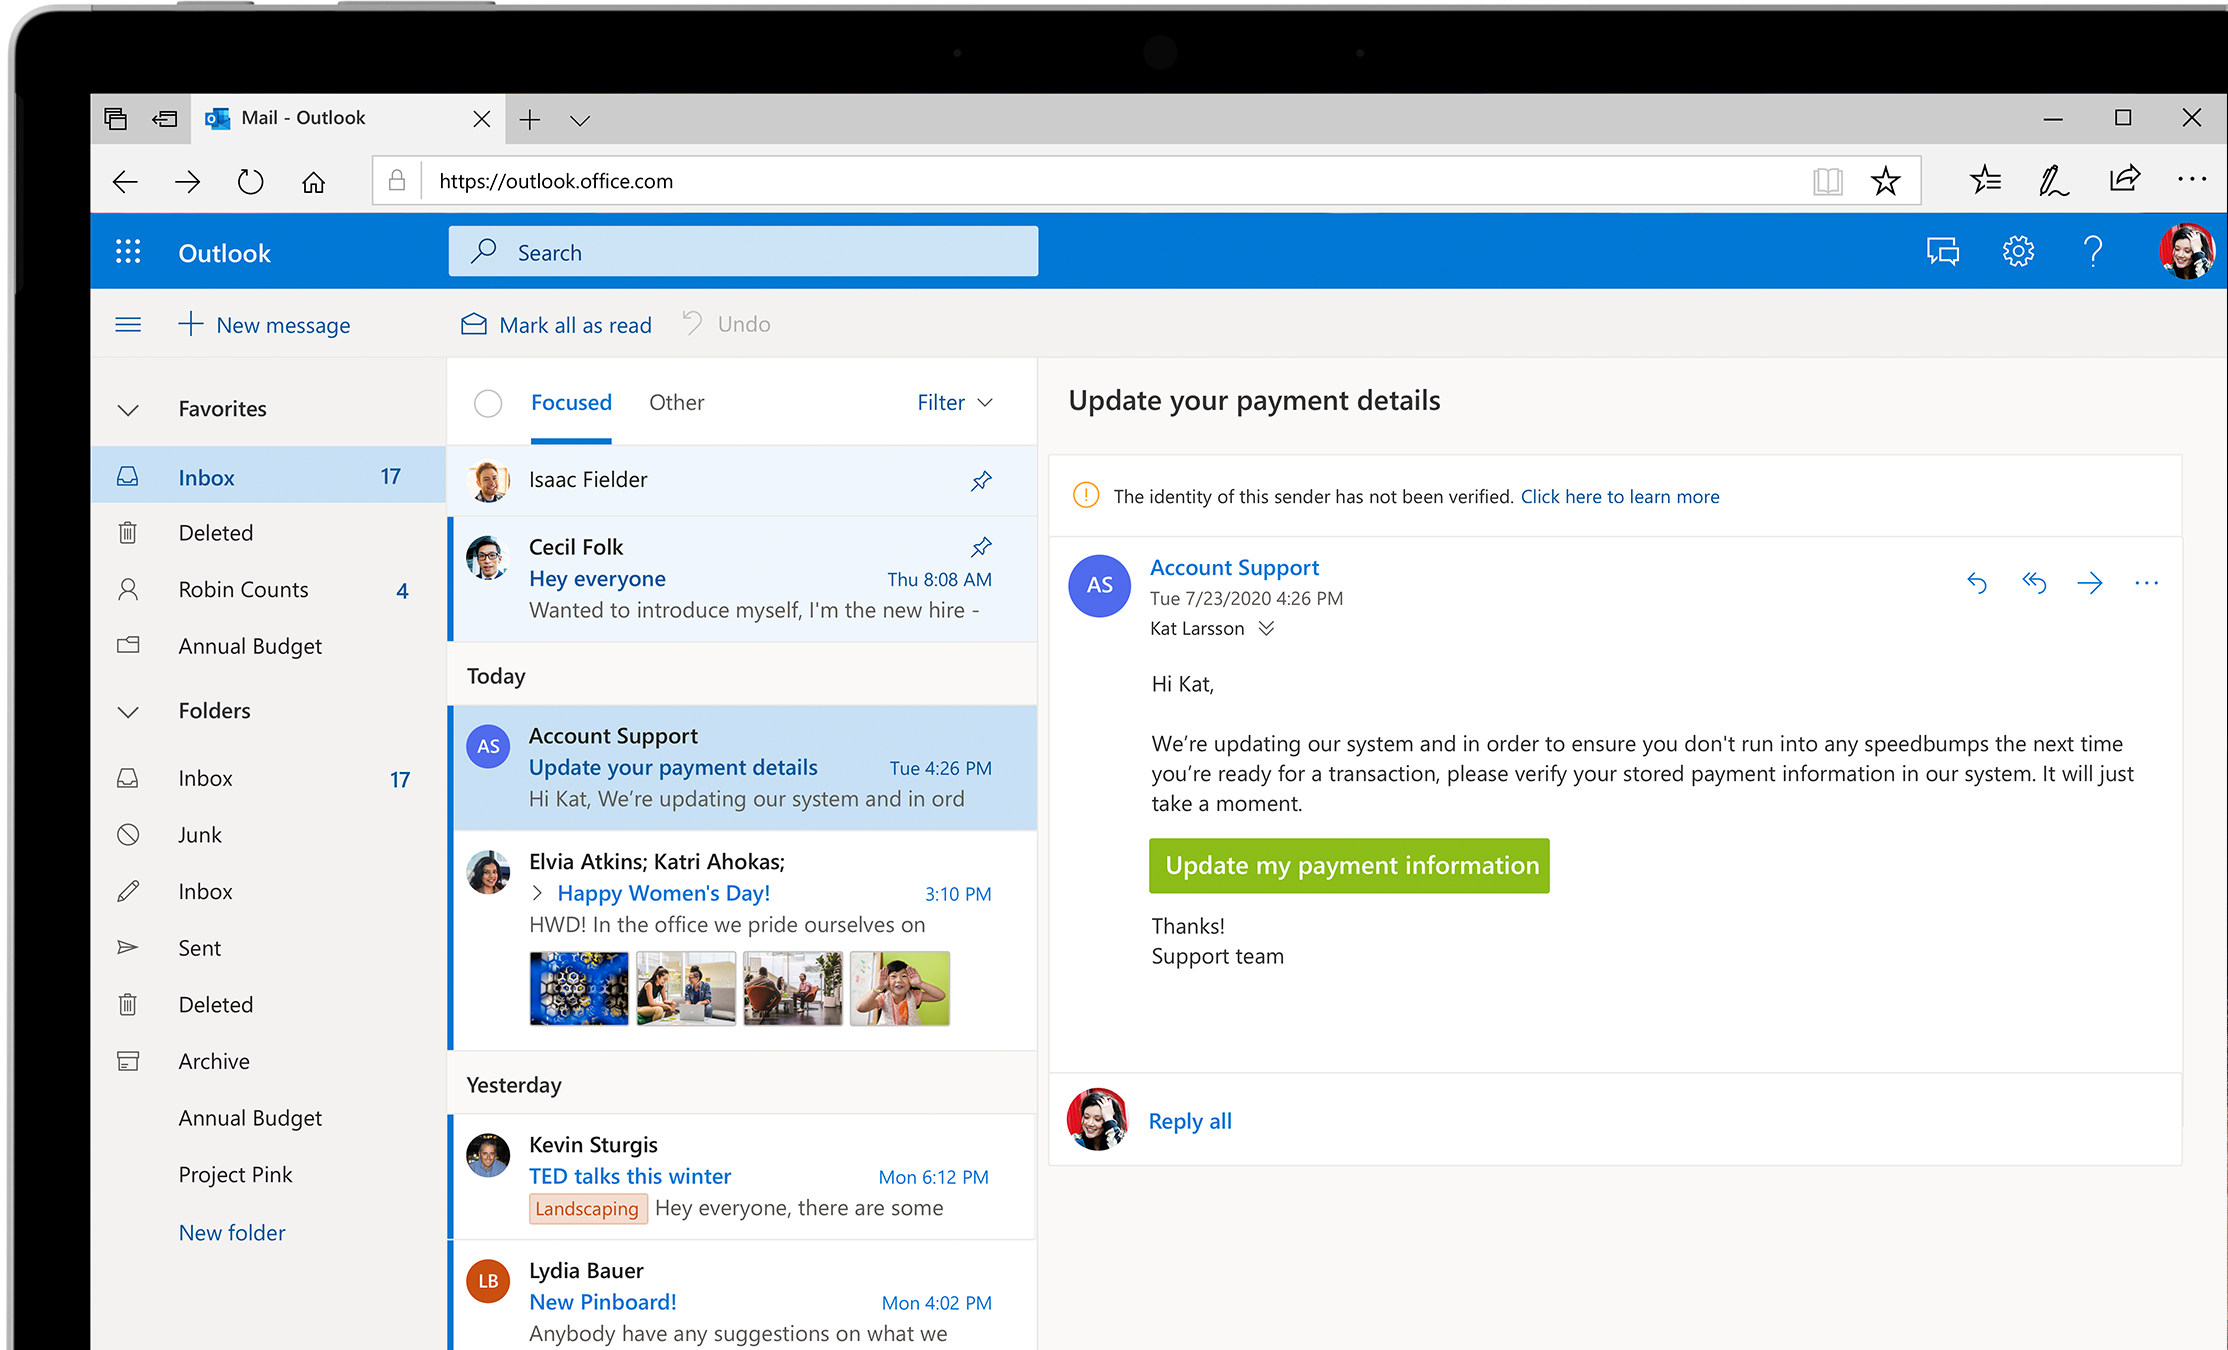This screenshot has width=2228, height=1350.
Task: Open the chat icon in the top bar
Action: 1943,251
